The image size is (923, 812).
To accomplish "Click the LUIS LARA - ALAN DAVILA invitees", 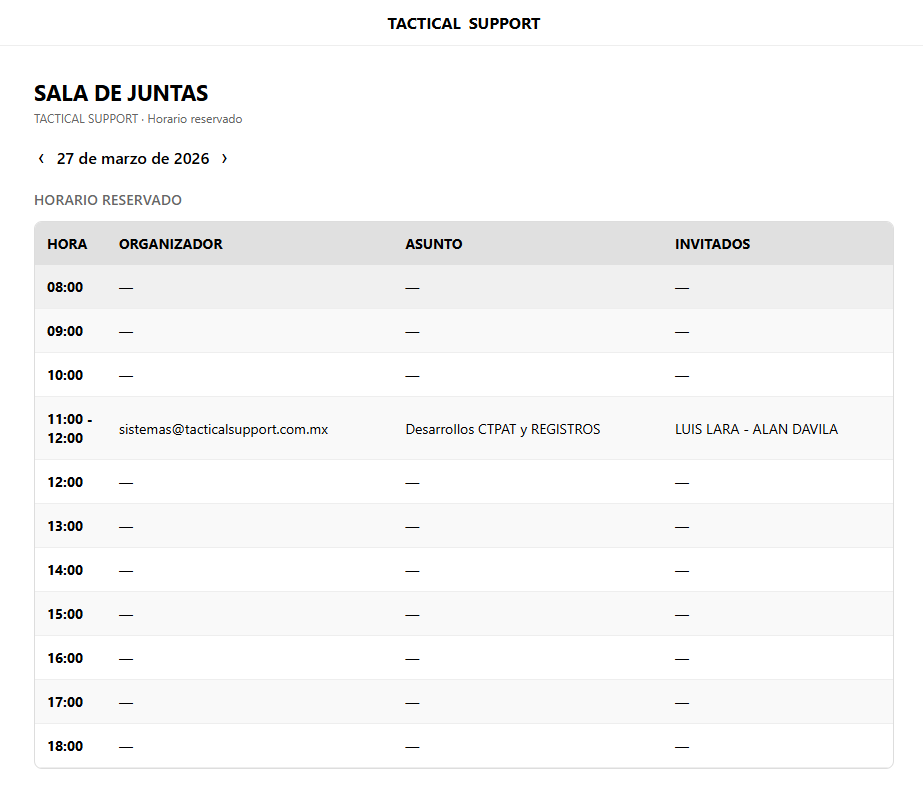I will (756, 429).
